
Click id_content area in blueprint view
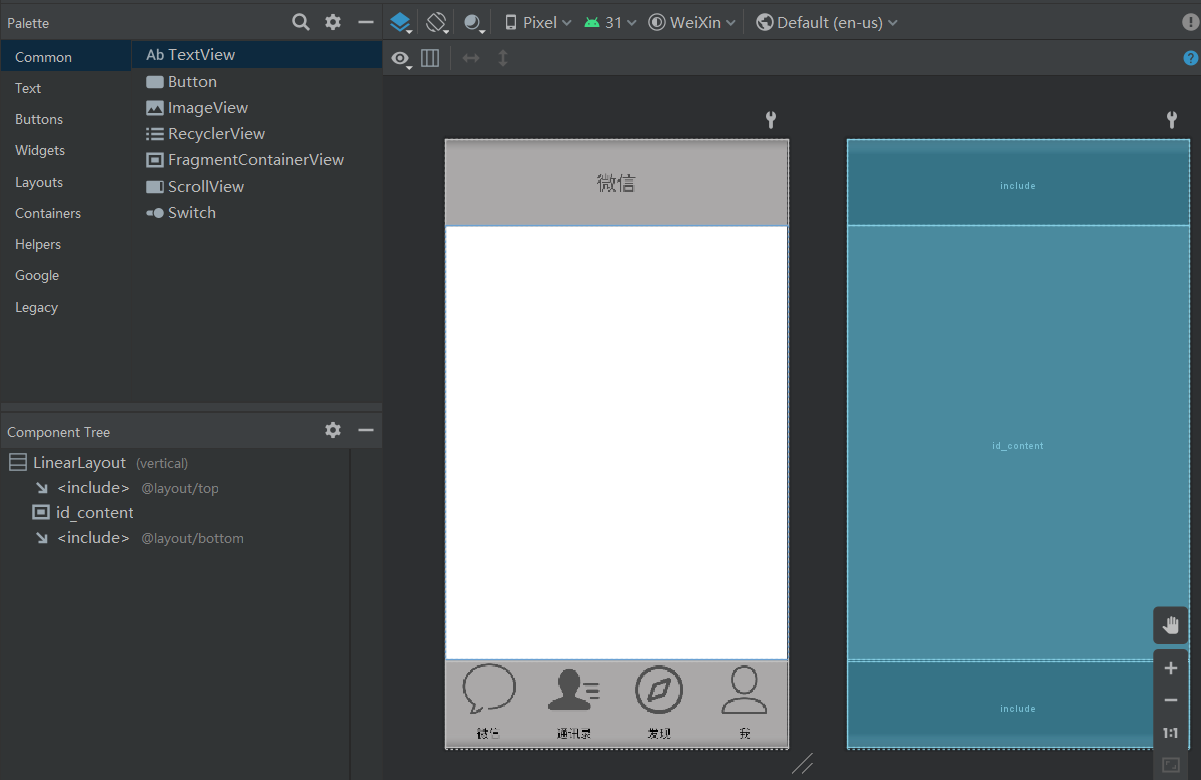coord(1018,443)
